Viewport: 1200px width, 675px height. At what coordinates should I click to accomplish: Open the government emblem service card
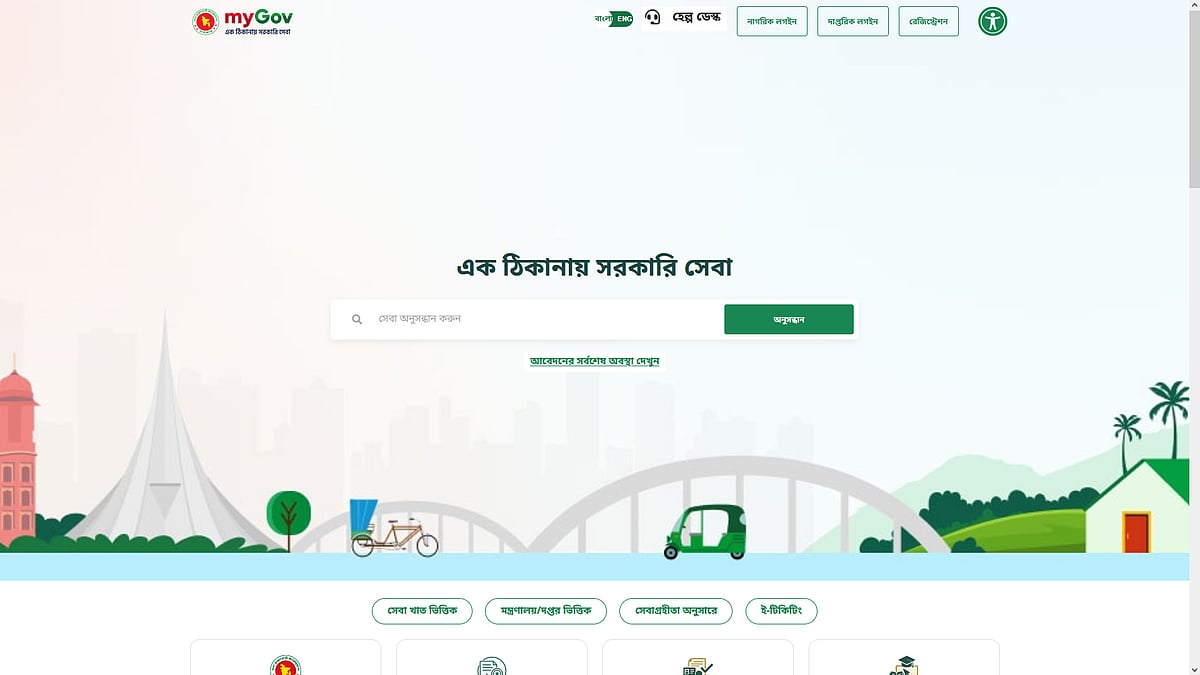click(286, 657)
